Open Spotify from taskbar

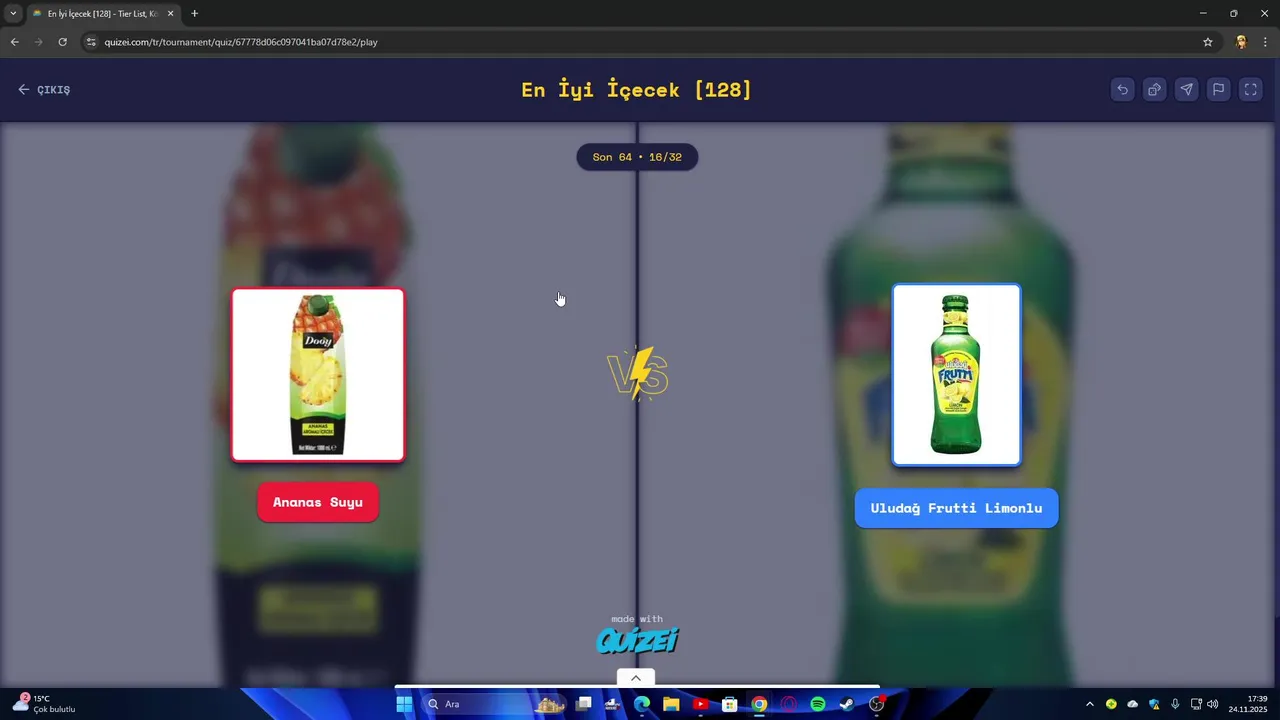pos(817,704)
